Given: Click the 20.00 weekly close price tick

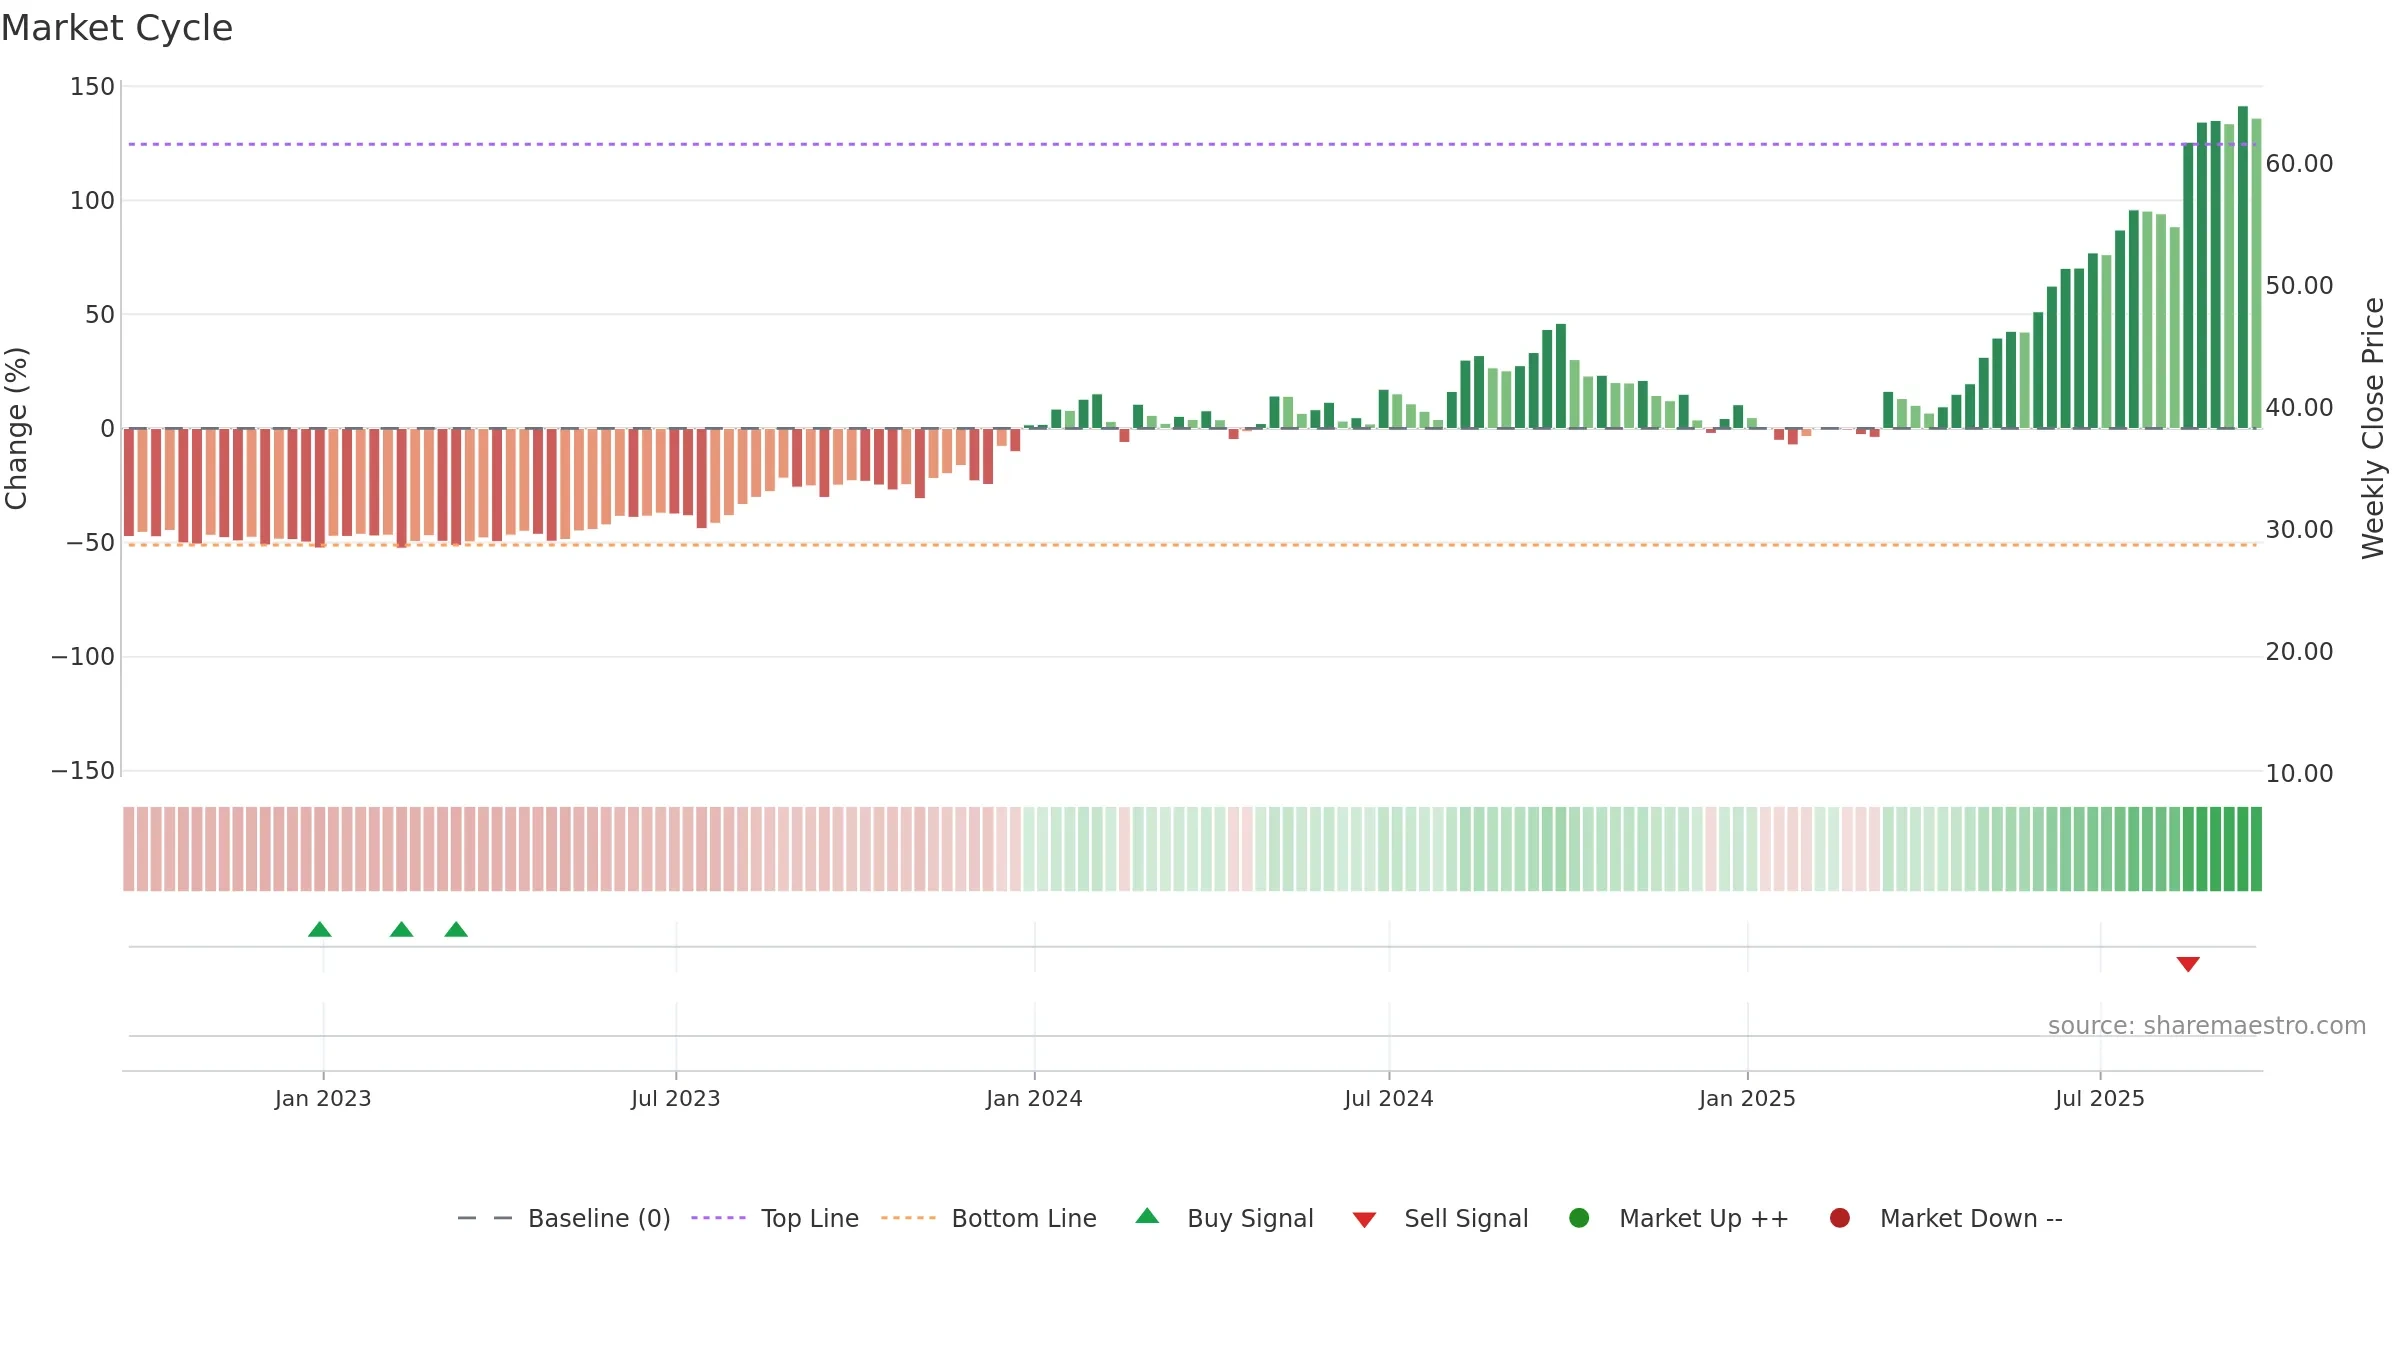Looking at the screenshot, I should coord(2299,652).
